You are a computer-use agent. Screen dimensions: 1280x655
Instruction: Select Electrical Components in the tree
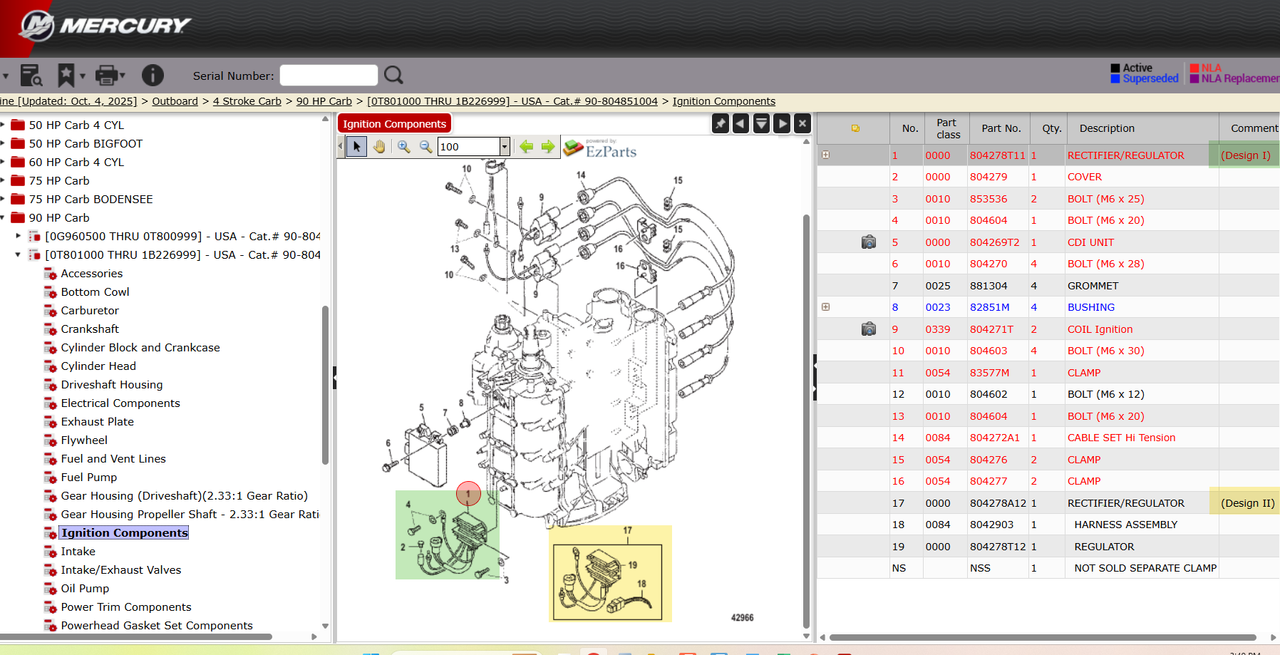[120, 403]
